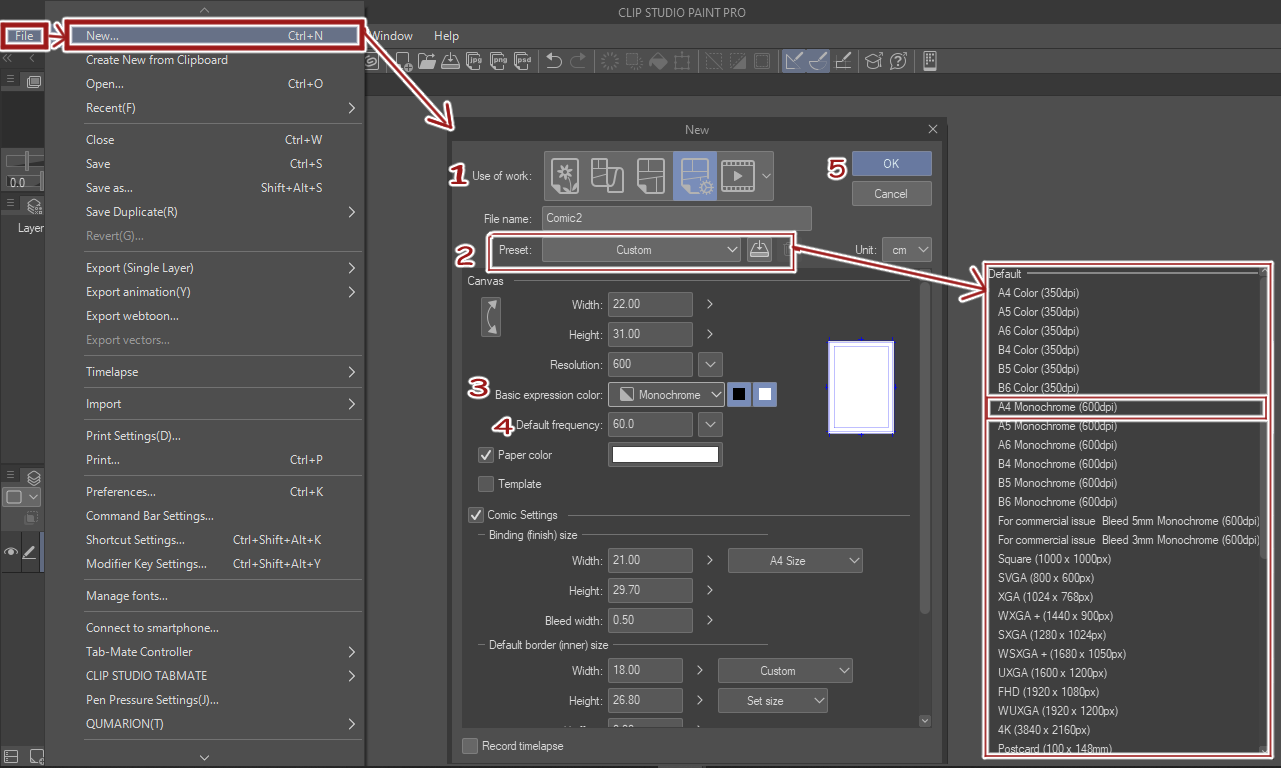Open the Basic expression color dropdown
The width and height of the screenshot is (1281, 768).
point(666,395)
